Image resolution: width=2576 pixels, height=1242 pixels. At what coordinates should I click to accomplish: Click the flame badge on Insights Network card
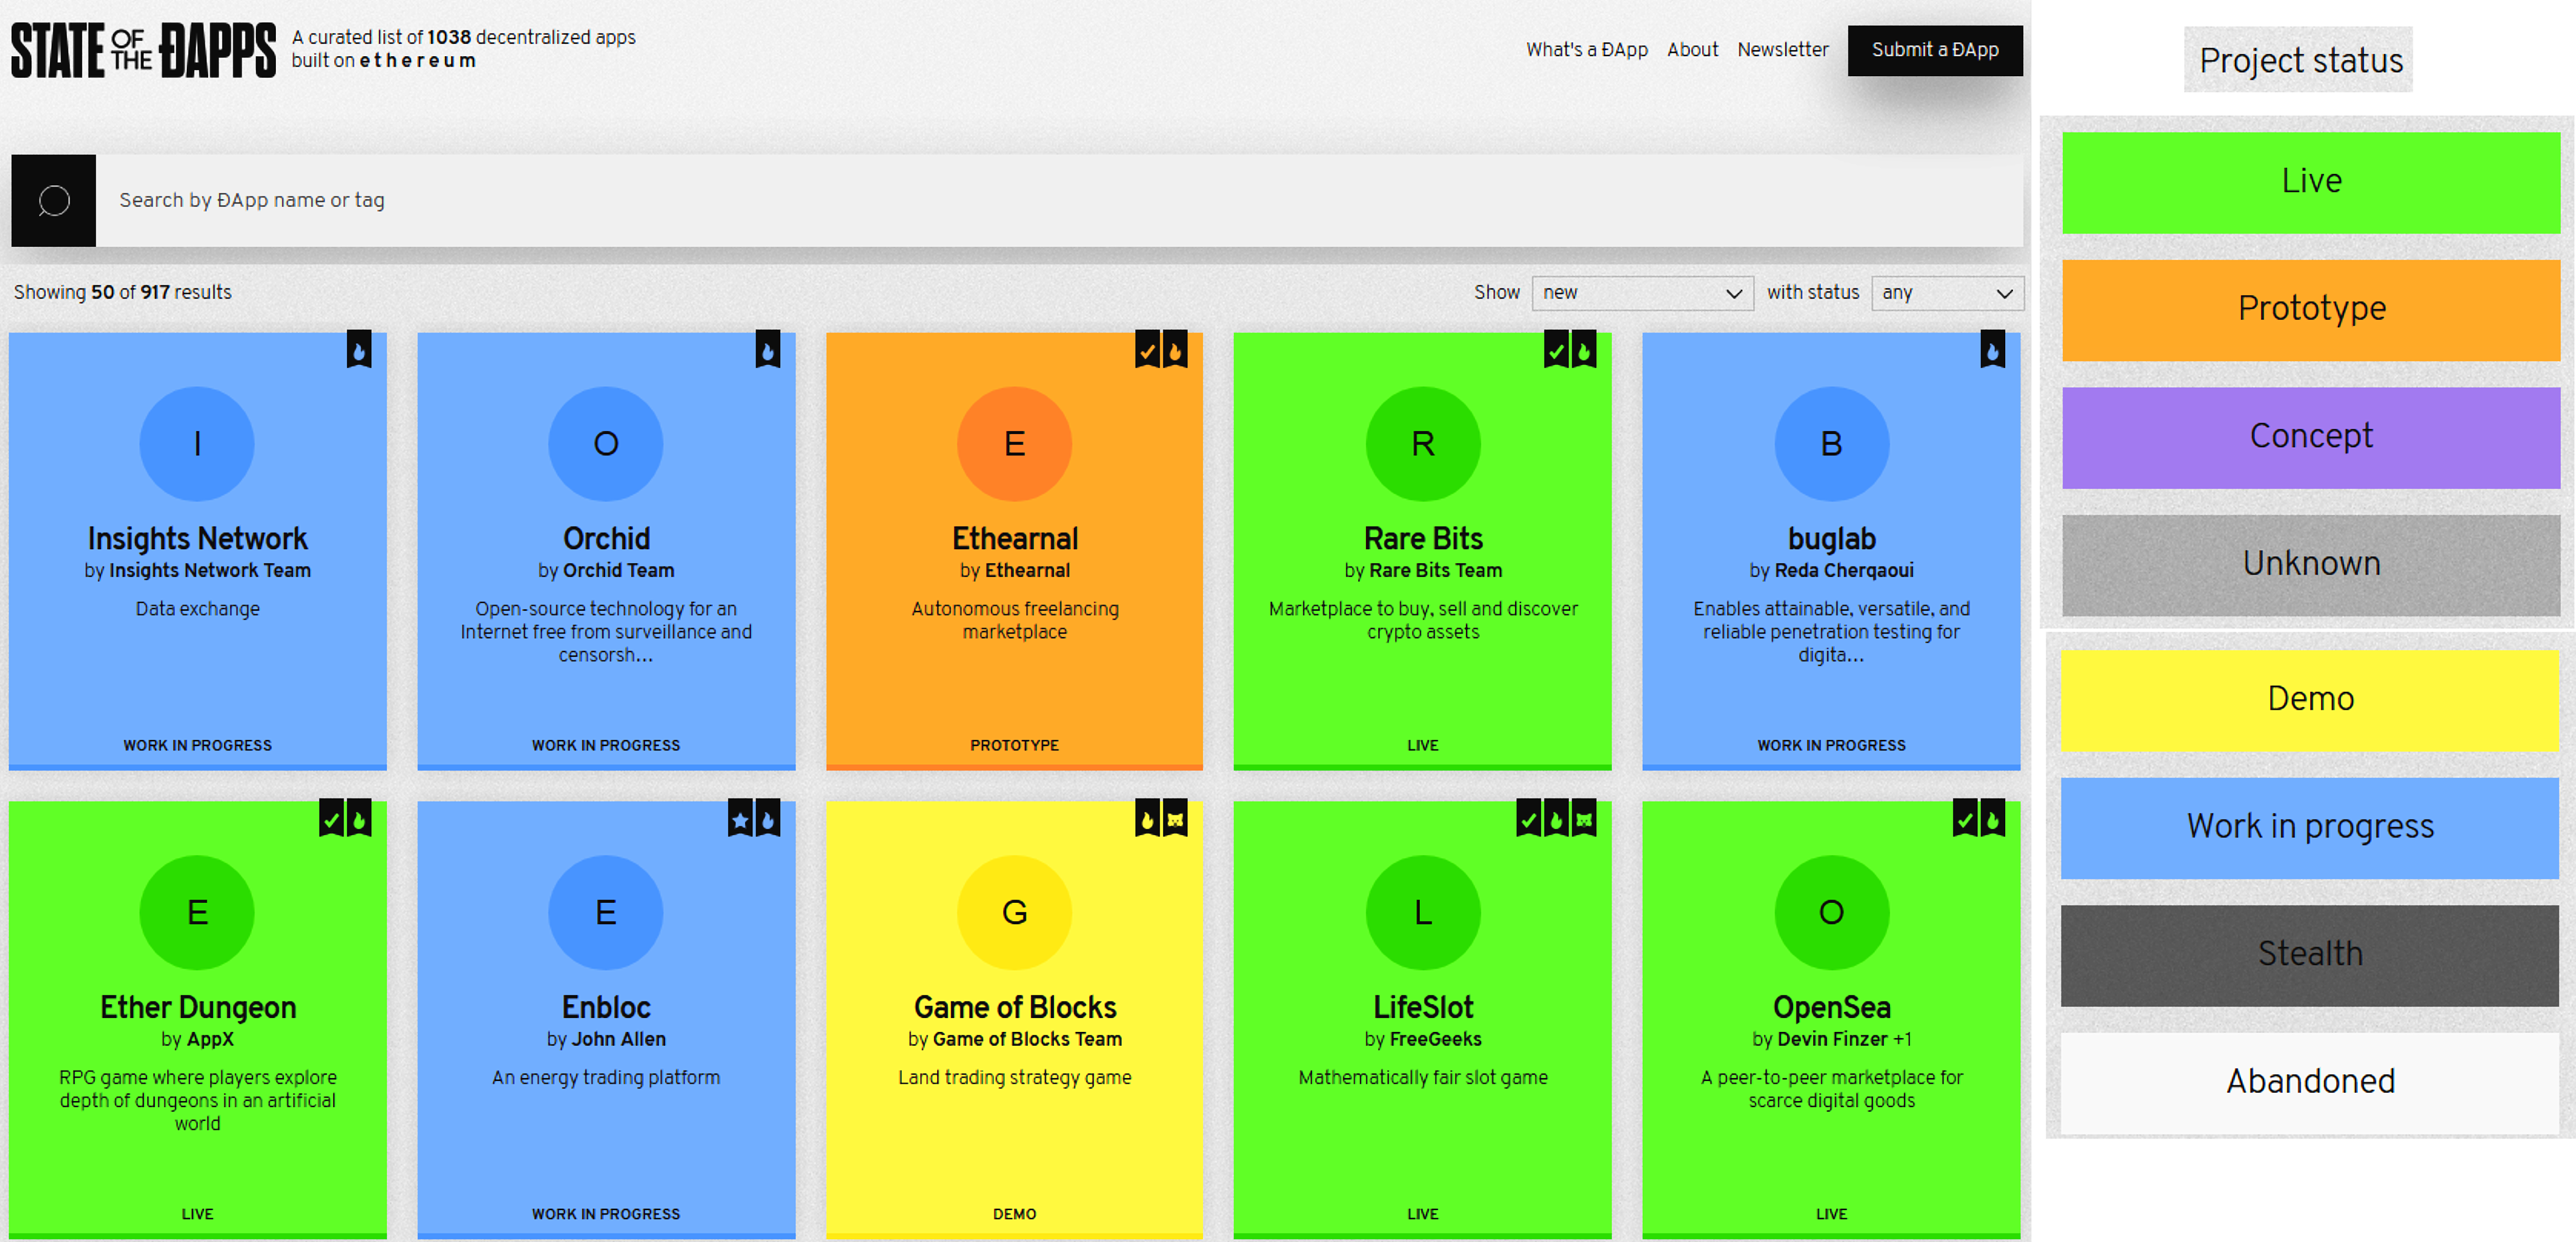[x=359, y=349]
